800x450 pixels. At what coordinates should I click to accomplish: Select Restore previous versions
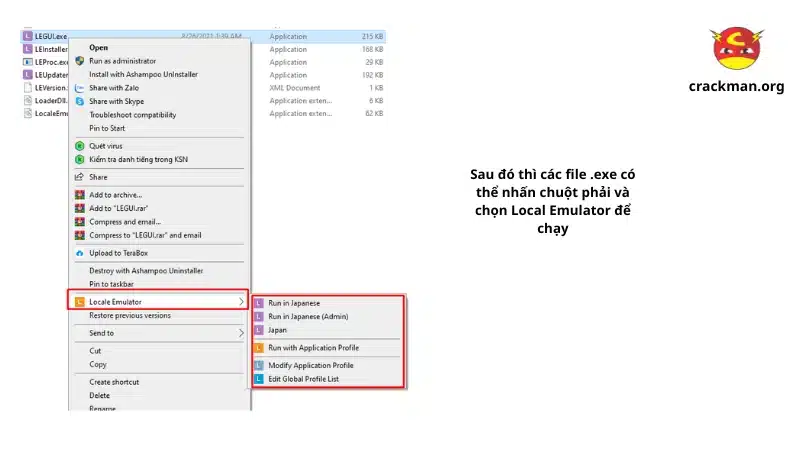click(x=130, y=316)
